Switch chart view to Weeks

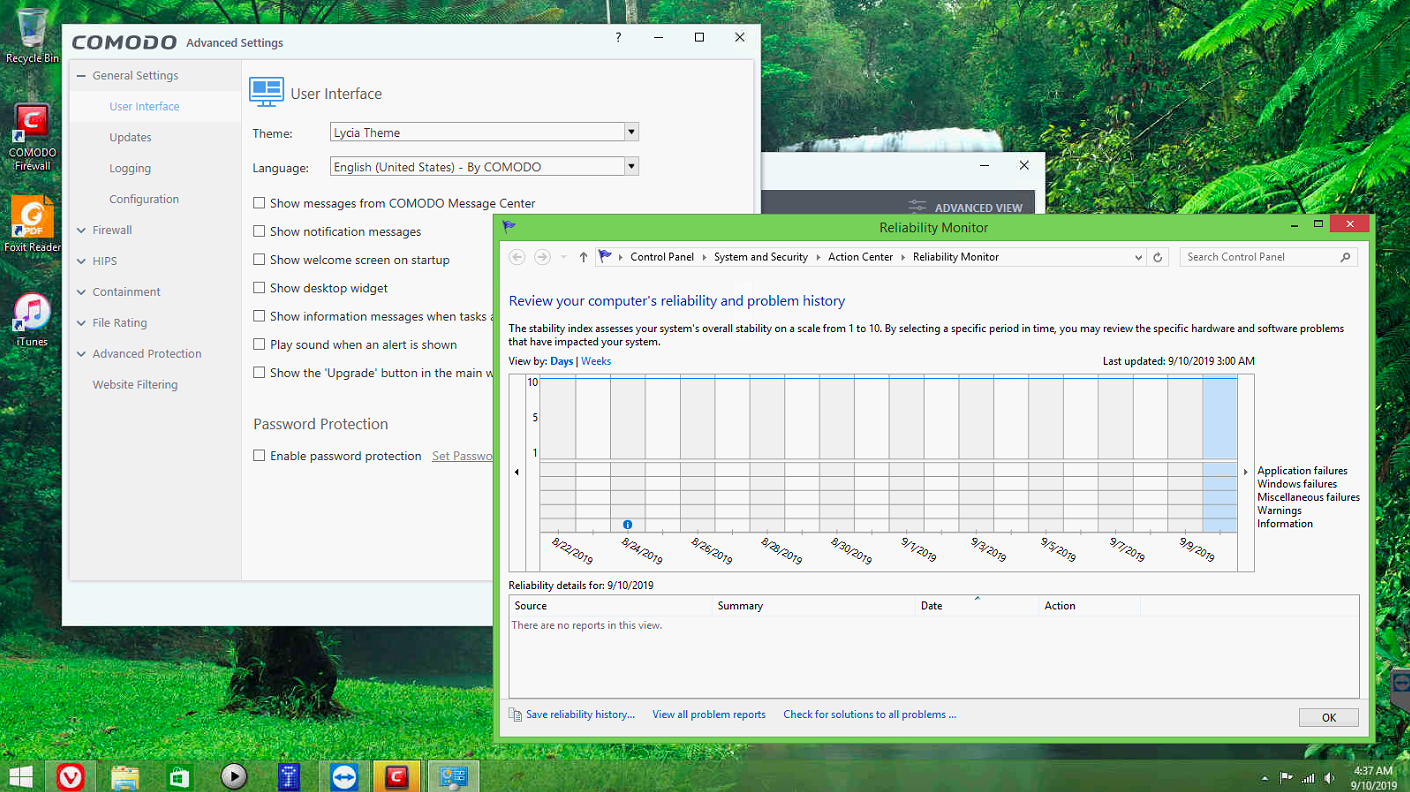coord(596,361)
